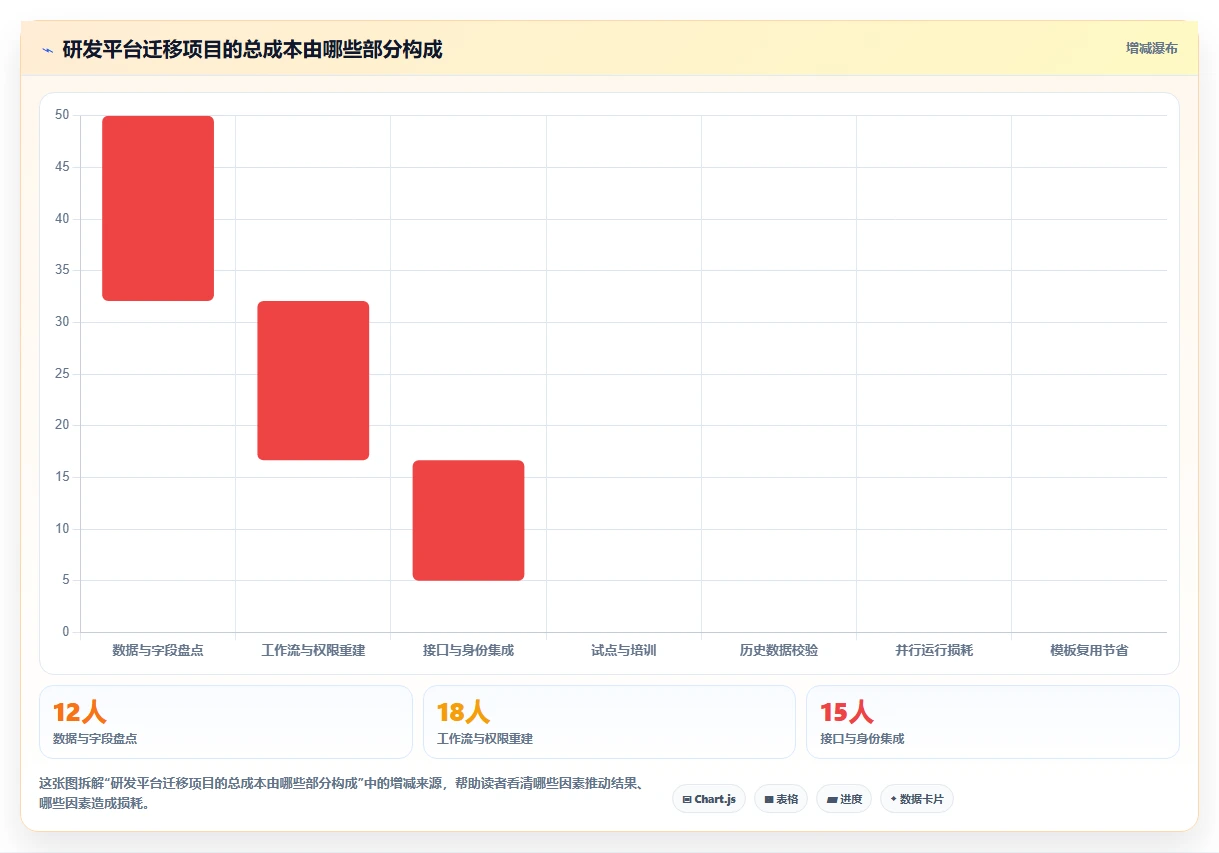Click x-axis label 试点与培训

(624, 650)
